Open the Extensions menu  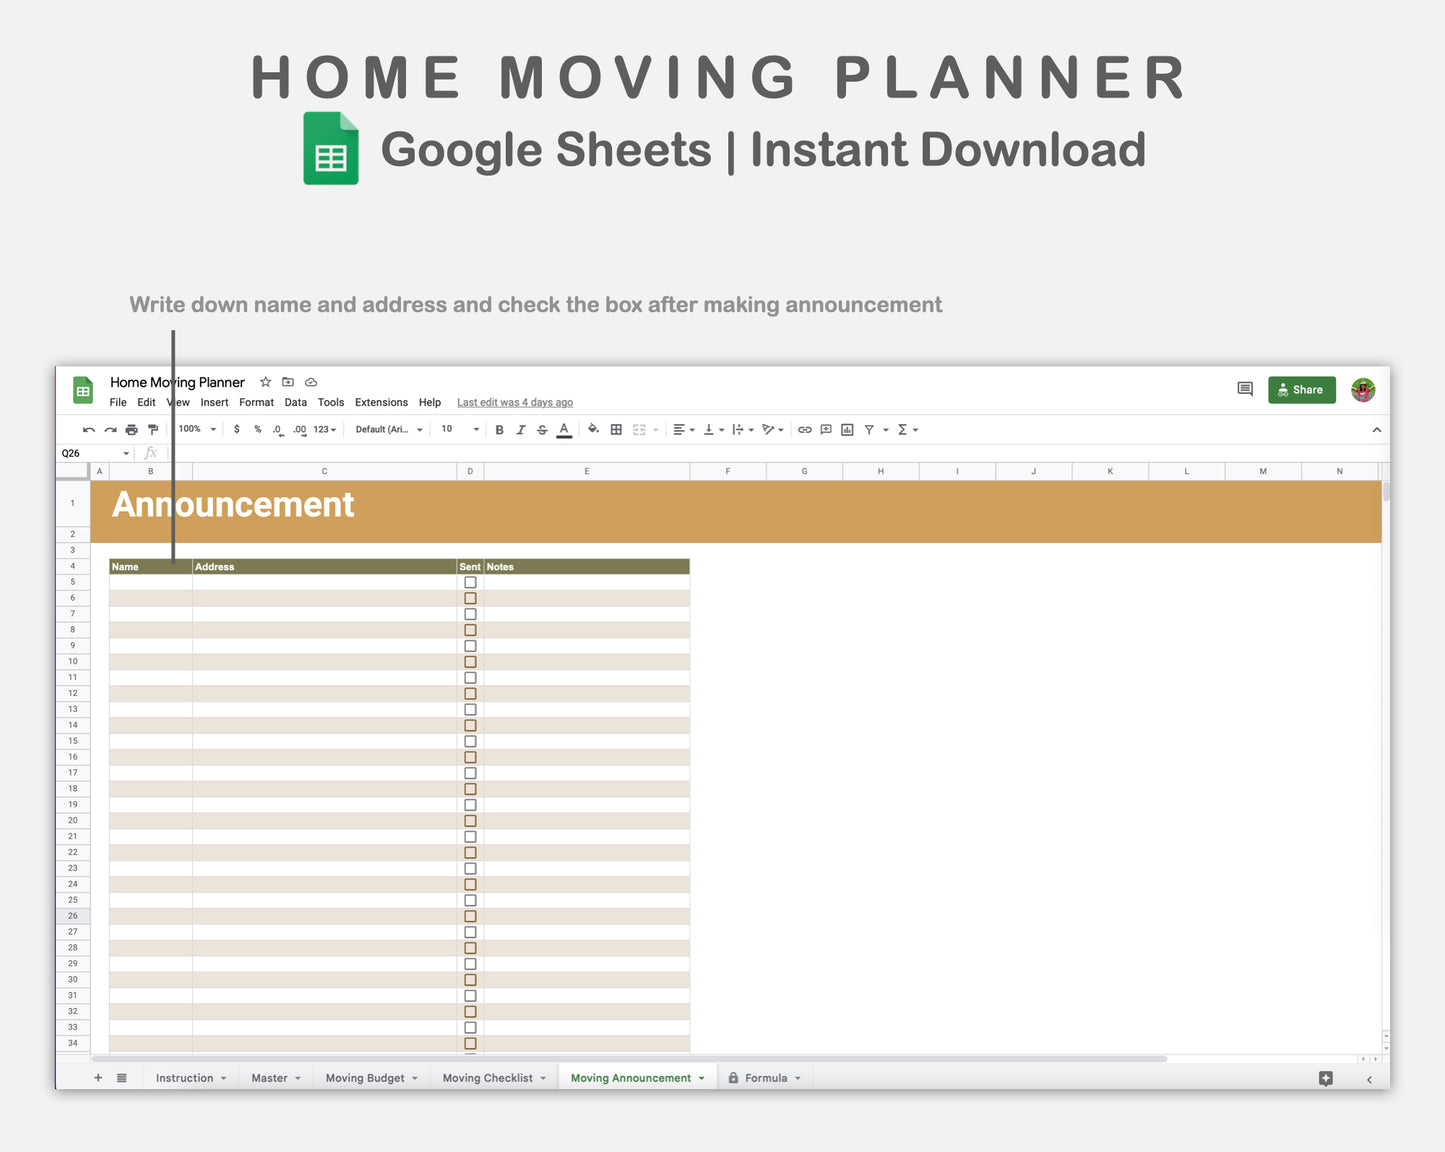pyautogui.click(x=381, y=402)
